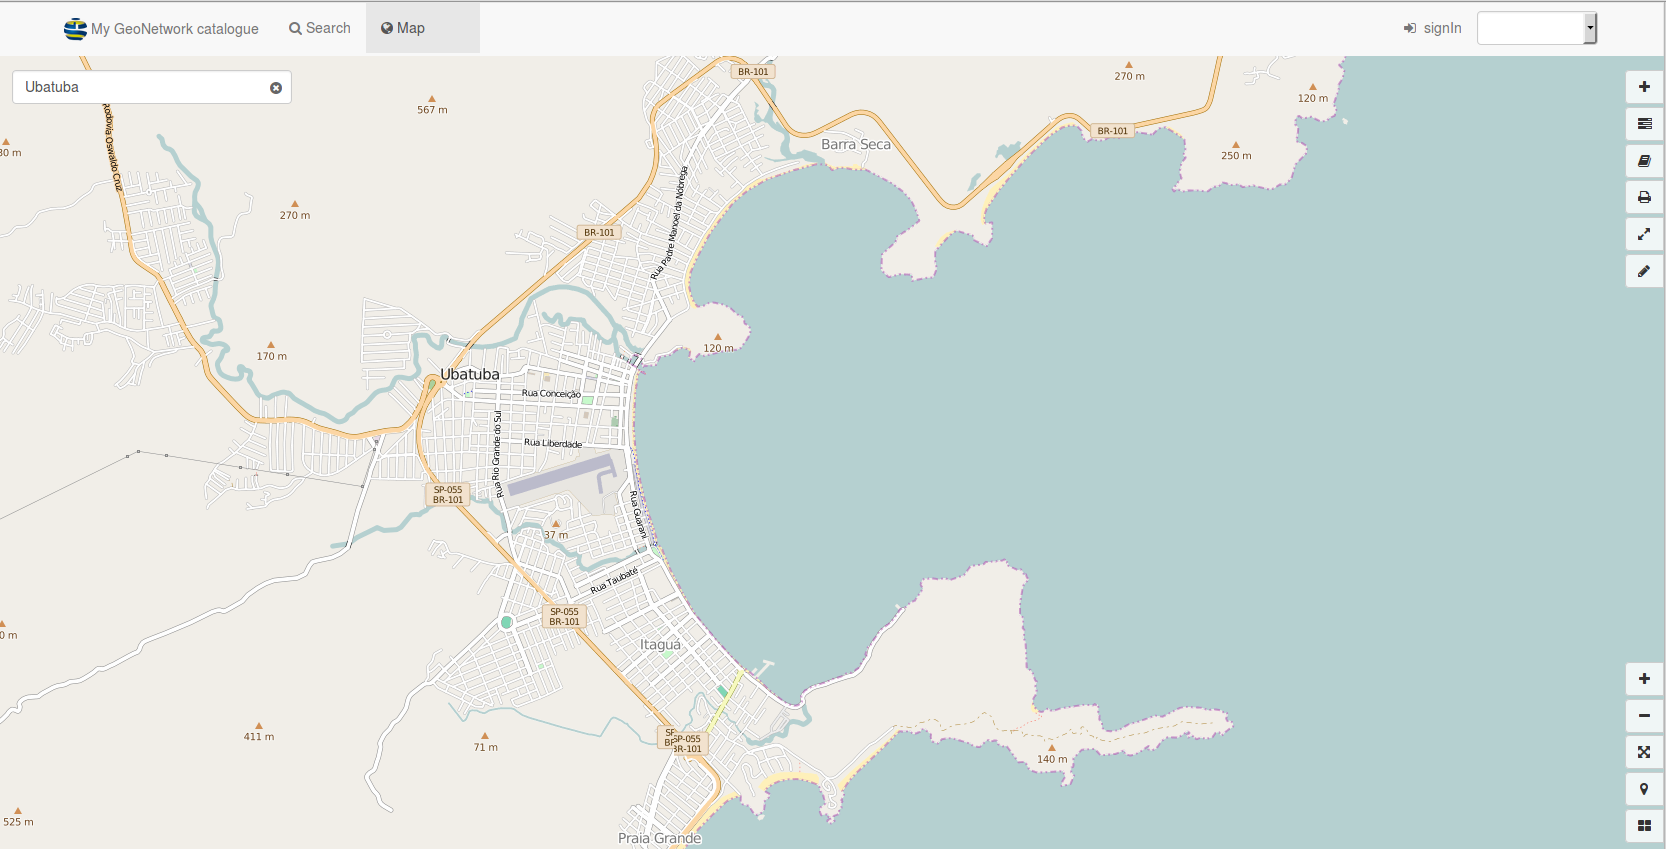Zoom in using the lower plus button
Image resolution: width=1666 pixels, height=849 pixels.
click(1644, 679)
